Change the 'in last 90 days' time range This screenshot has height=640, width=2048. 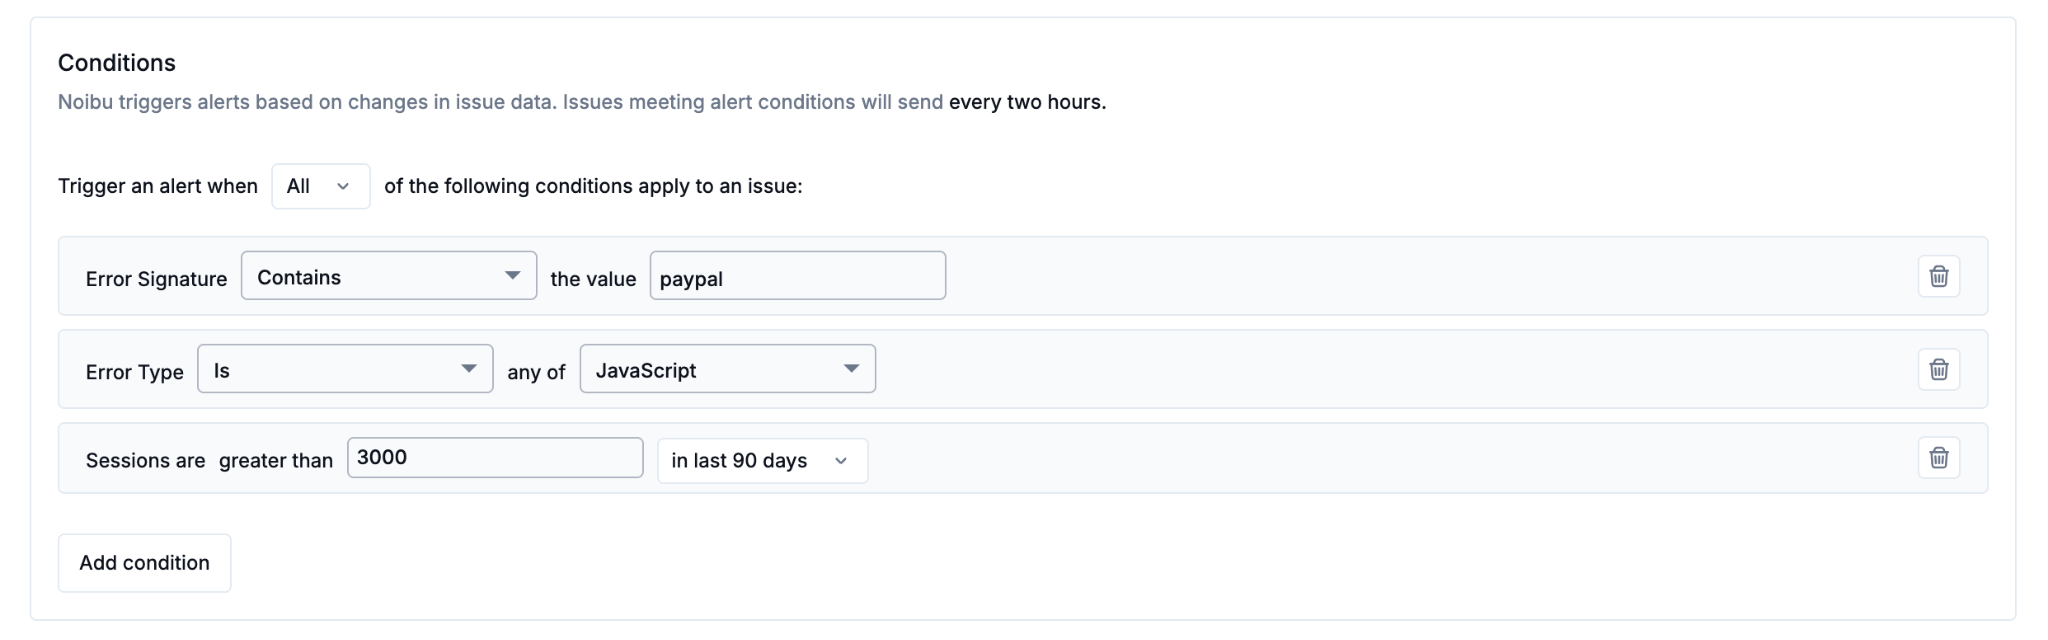[x=761, y=461]
